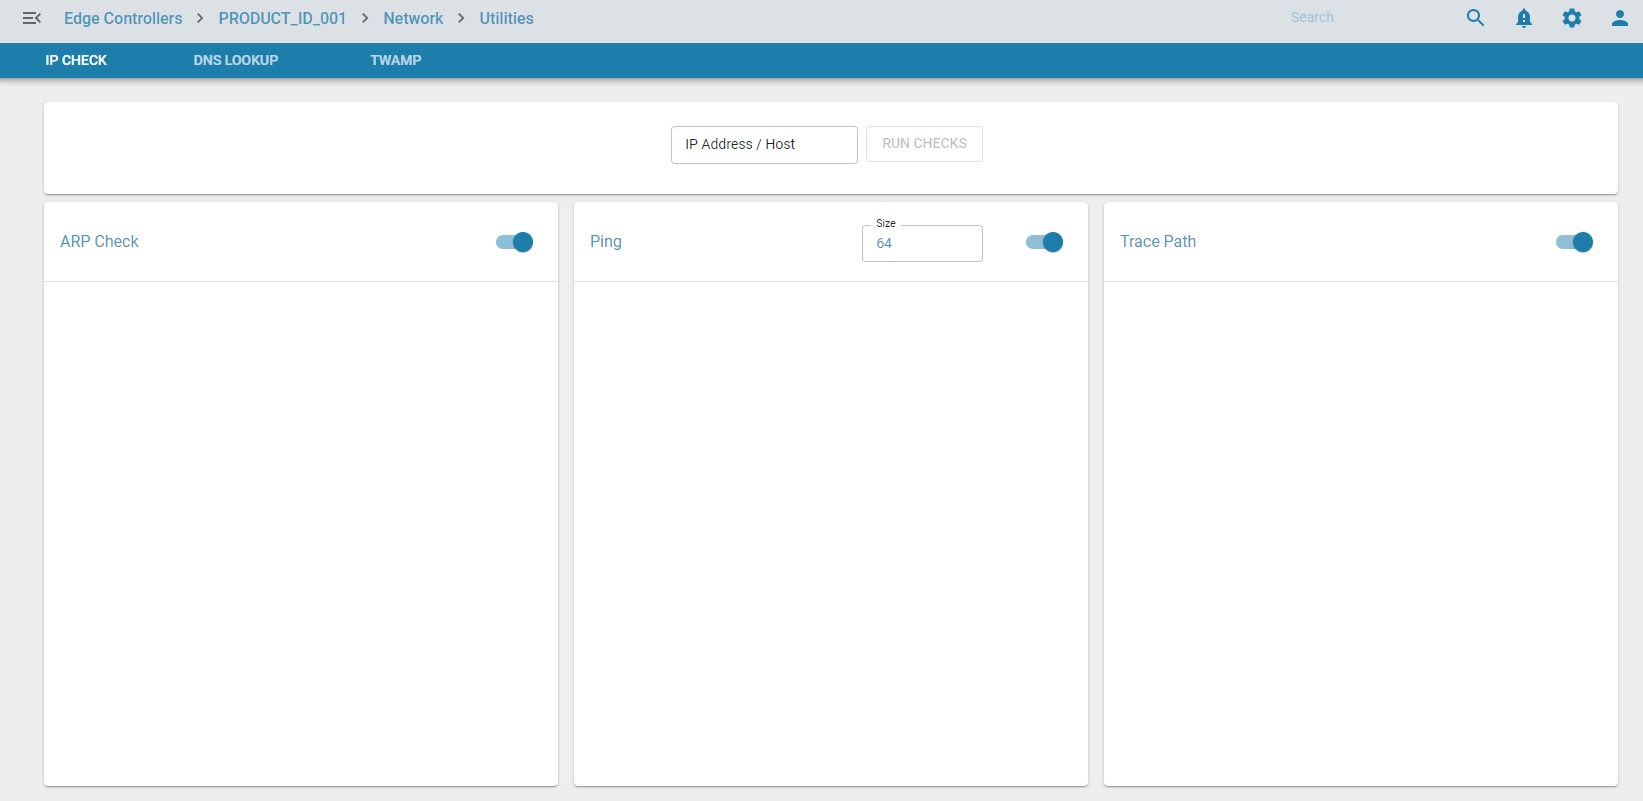Open the user account menu

1619,18
